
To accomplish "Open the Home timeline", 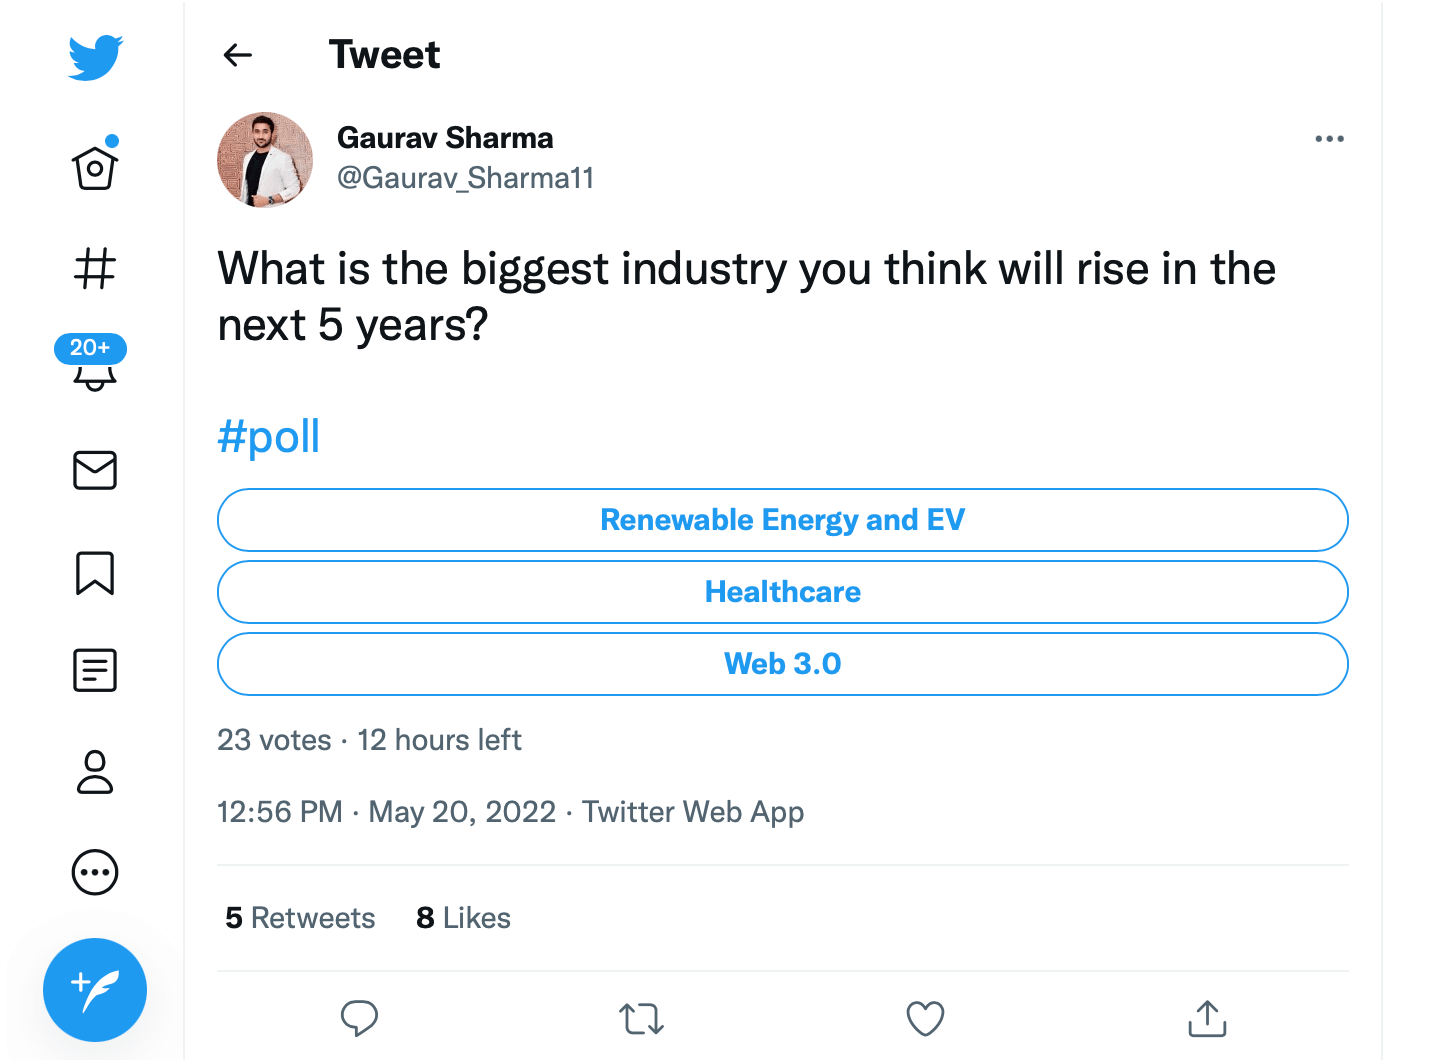I will pos(94,167).
